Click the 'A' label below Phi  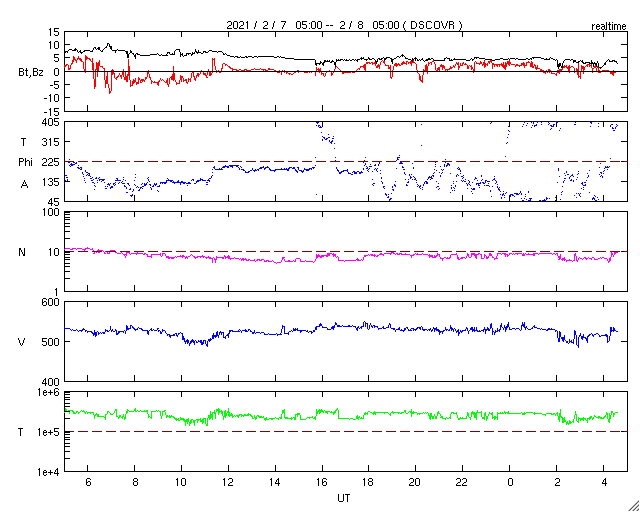click(x=24, y=184)
